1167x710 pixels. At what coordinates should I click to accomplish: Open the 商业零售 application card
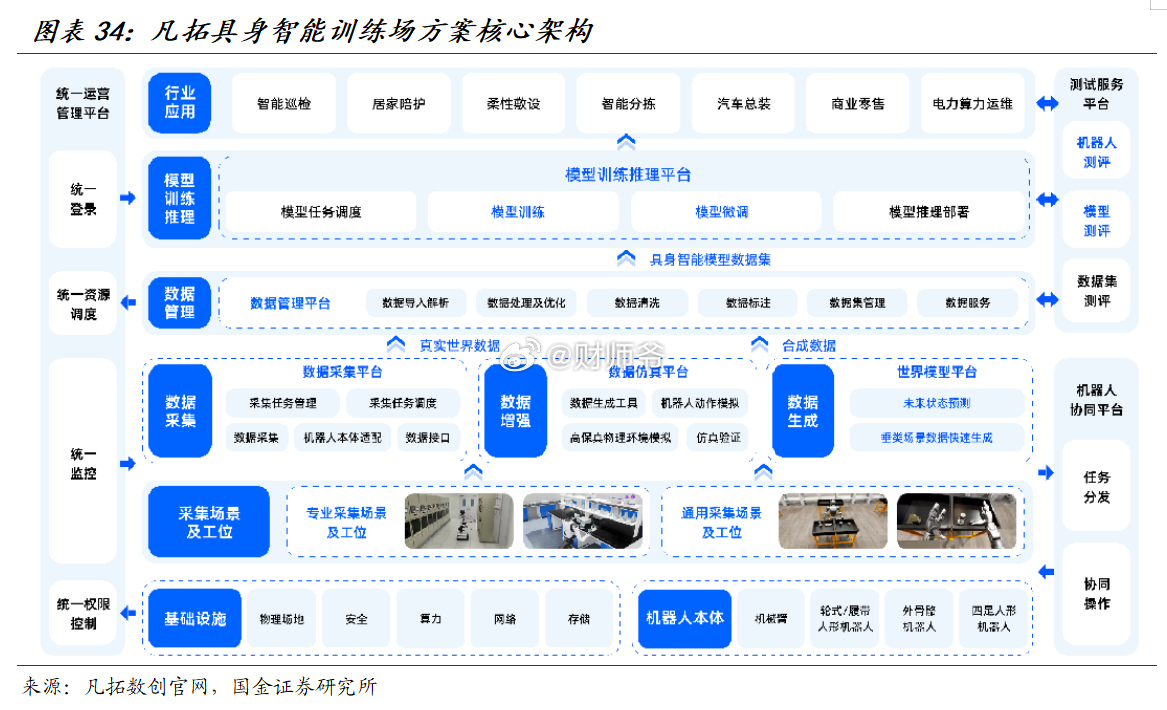(858, 103)
